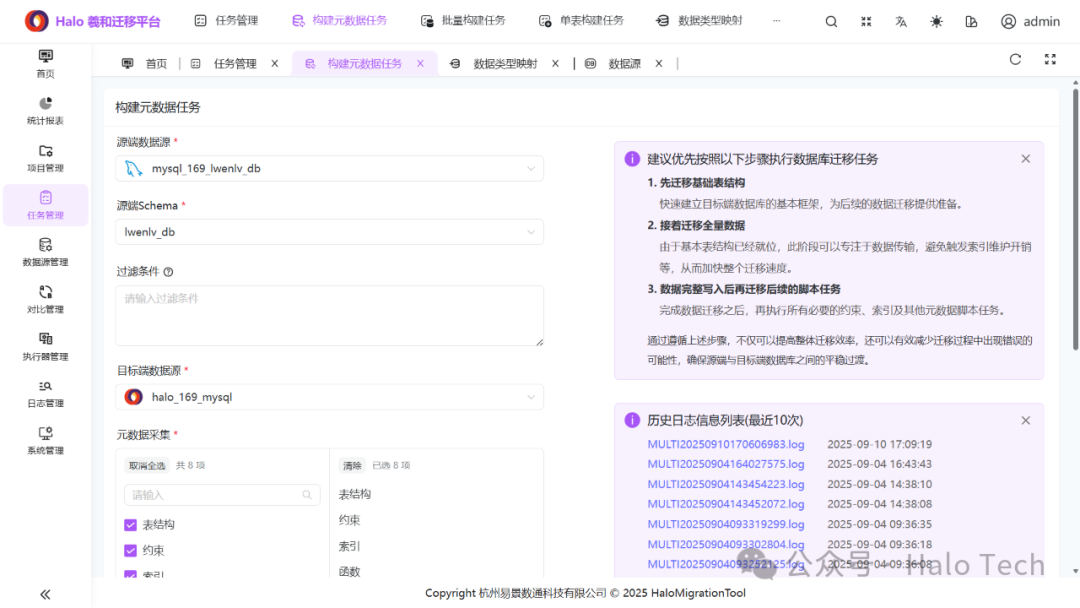Image resolution: width=1080 pixels, height=608 pixels.
Task: Open log MULTI20250904143454223.log
Action: 725,484
